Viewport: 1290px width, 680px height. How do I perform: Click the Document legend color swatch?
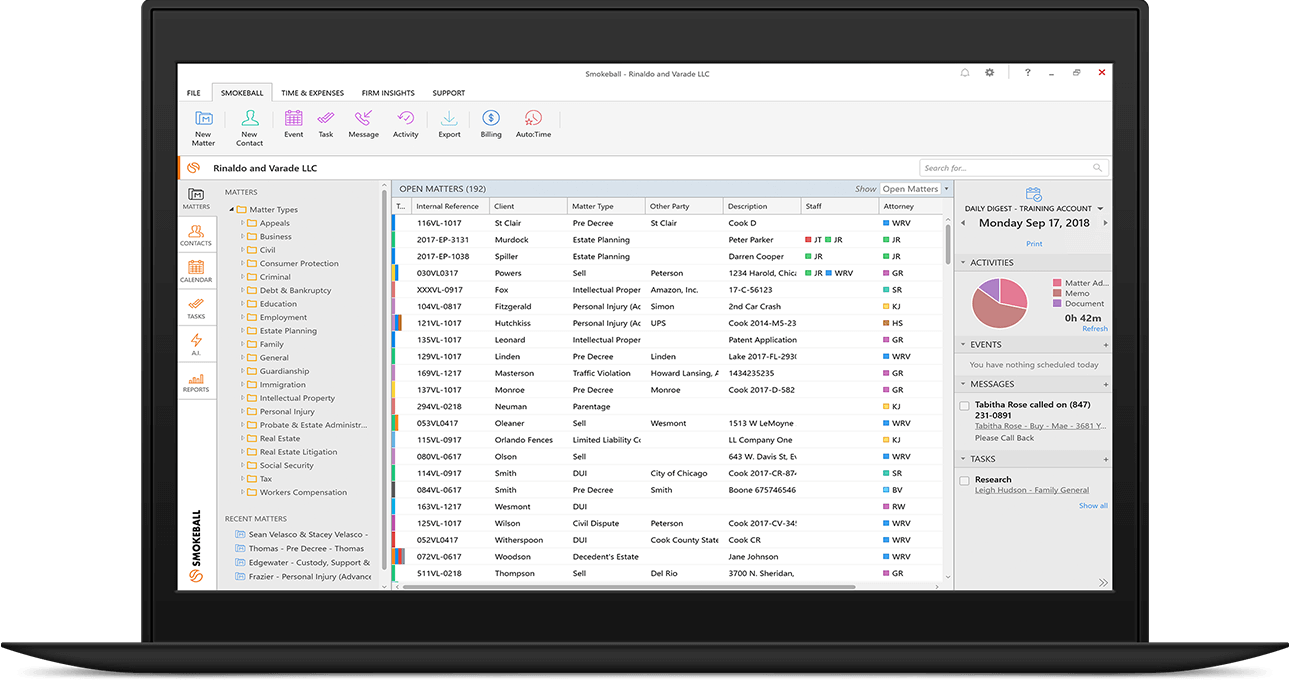[x=1057, y=303]
